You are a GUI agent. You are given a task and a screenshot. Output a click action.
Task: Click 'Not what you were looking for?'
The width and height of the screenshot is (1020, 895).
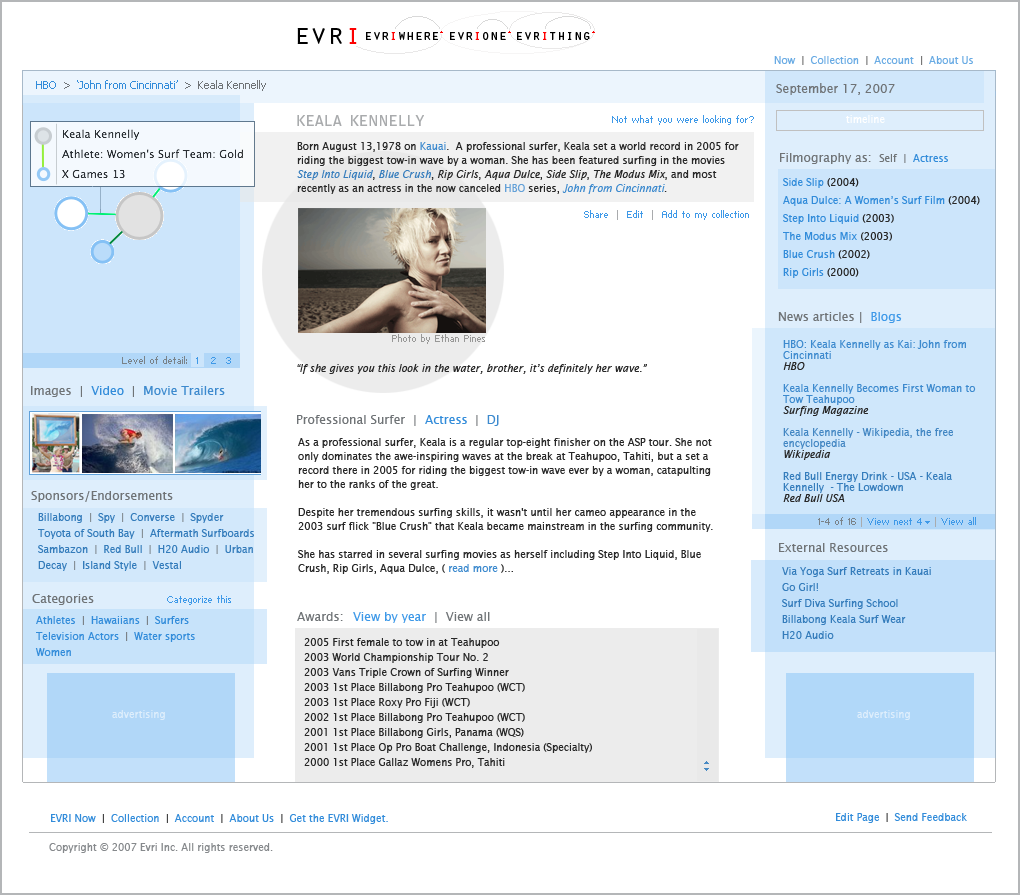click(x=682, y=120)
